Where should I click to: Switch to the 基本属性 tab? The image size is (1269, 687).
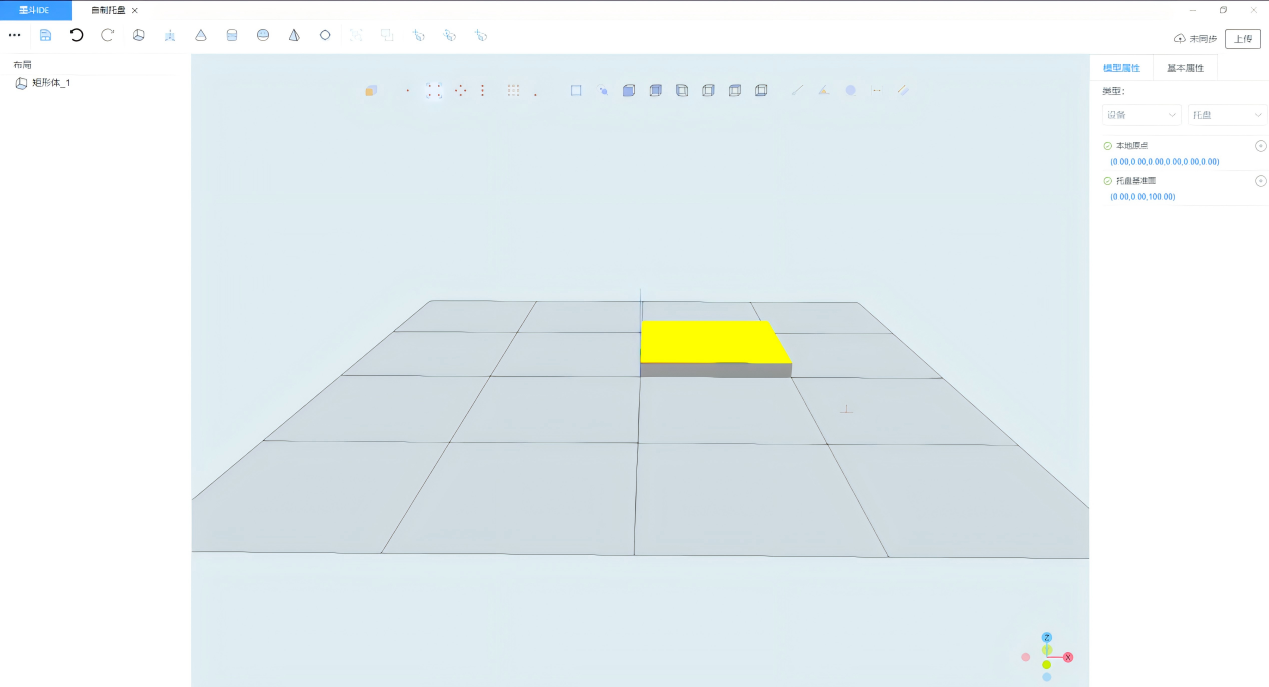point(1185,68)
